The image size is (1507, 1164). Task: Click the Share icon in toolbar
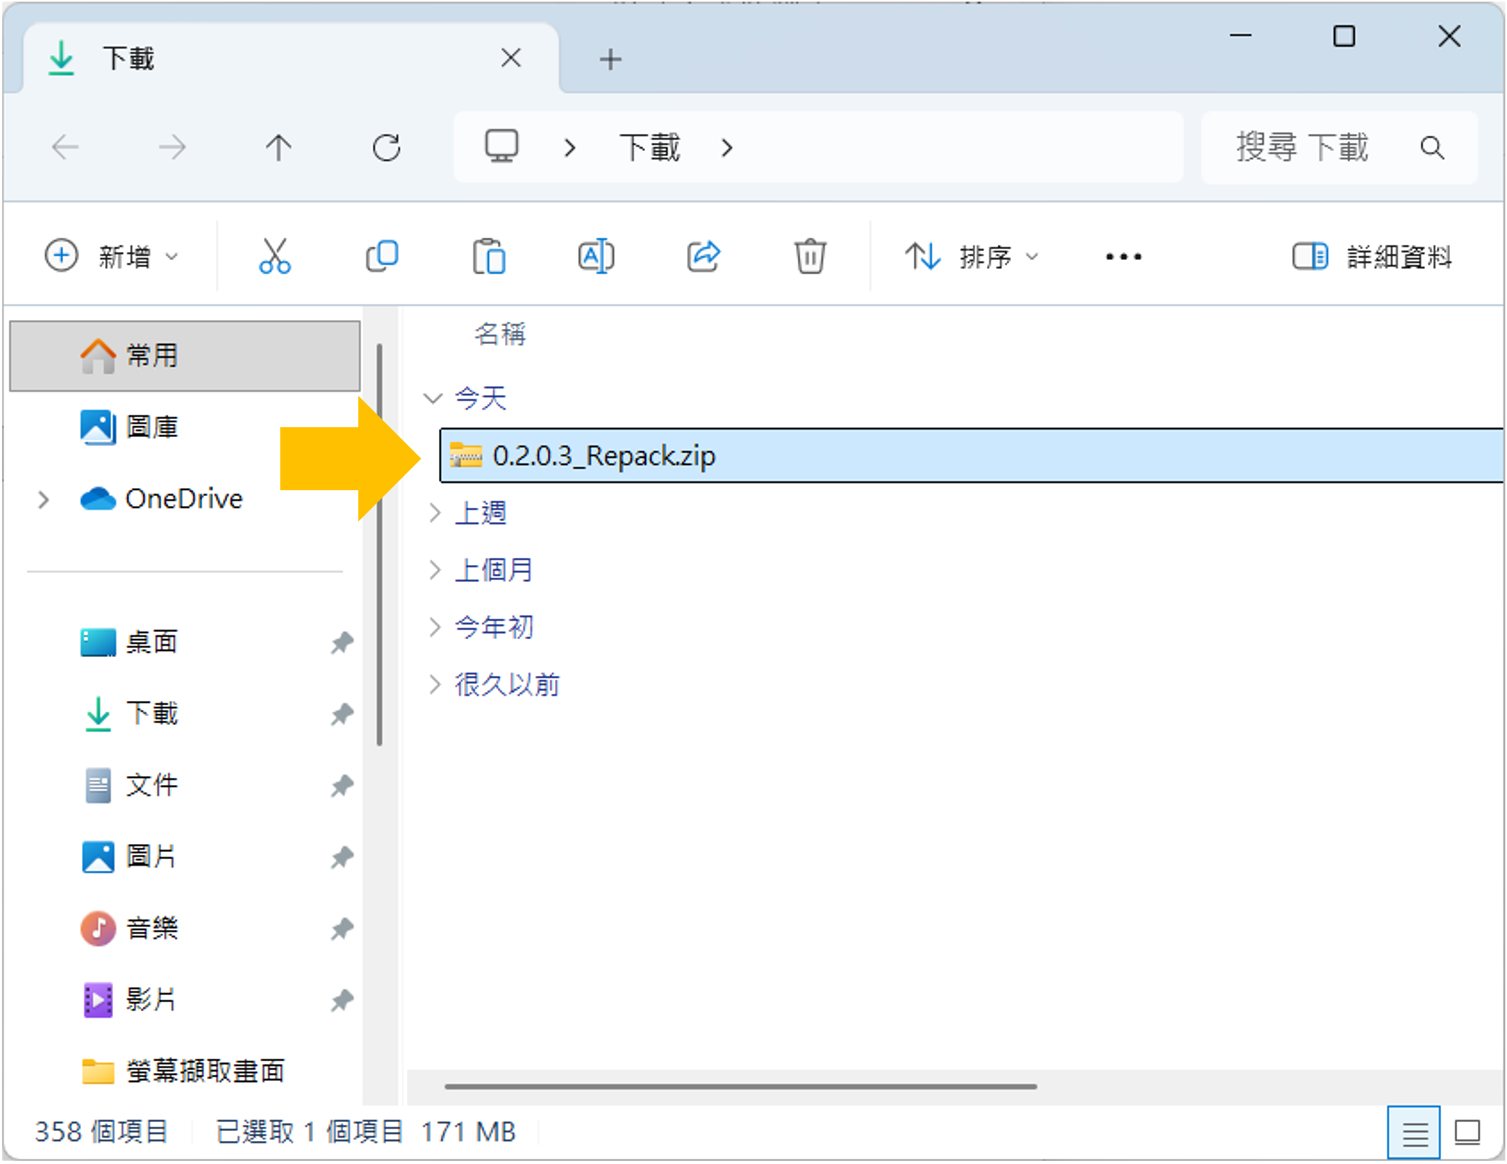point(703,256)
